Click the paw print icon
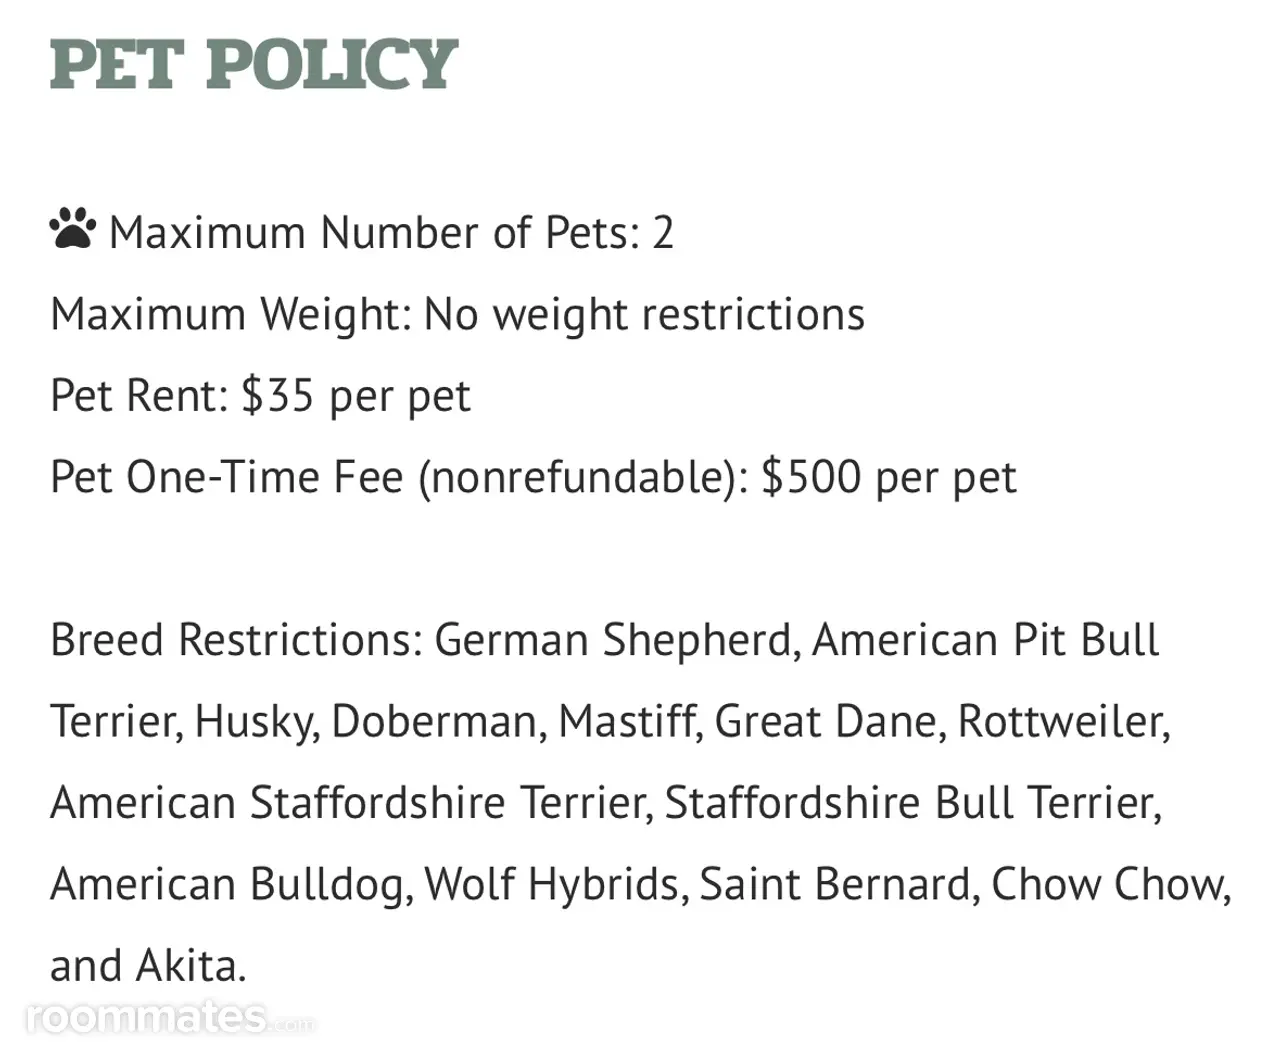 (72, 230)
